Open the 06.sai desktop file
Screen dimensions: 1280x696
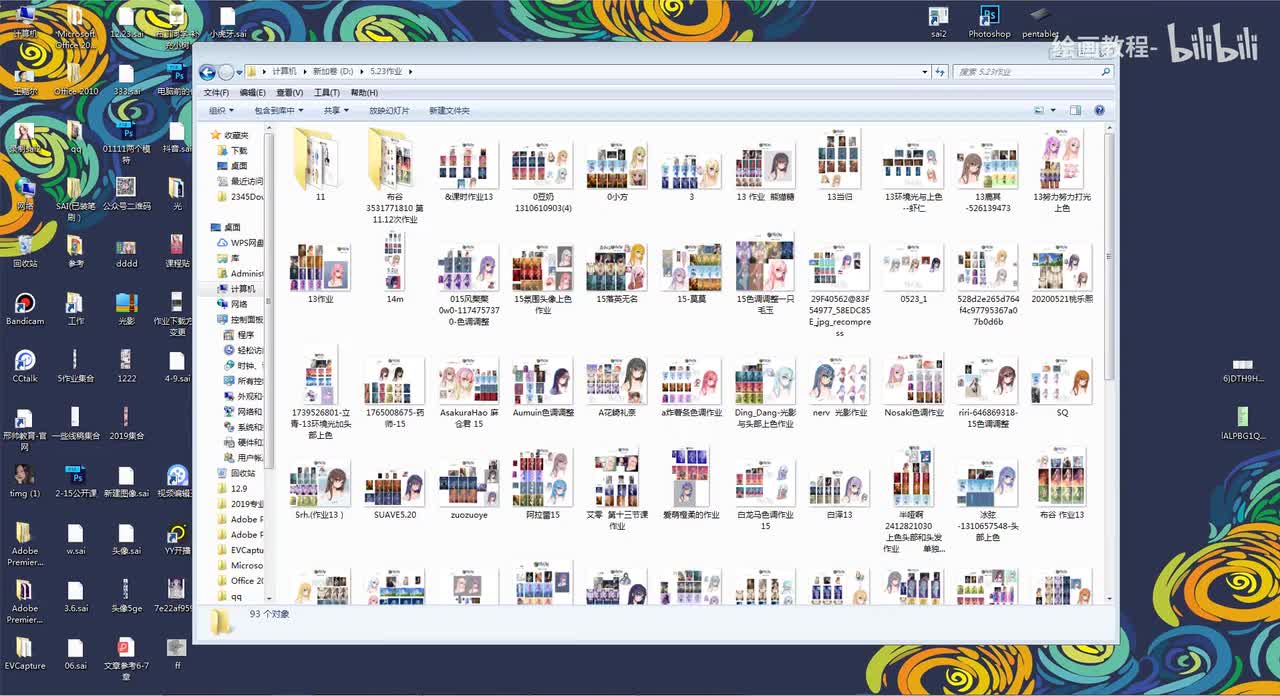point(75,653)
